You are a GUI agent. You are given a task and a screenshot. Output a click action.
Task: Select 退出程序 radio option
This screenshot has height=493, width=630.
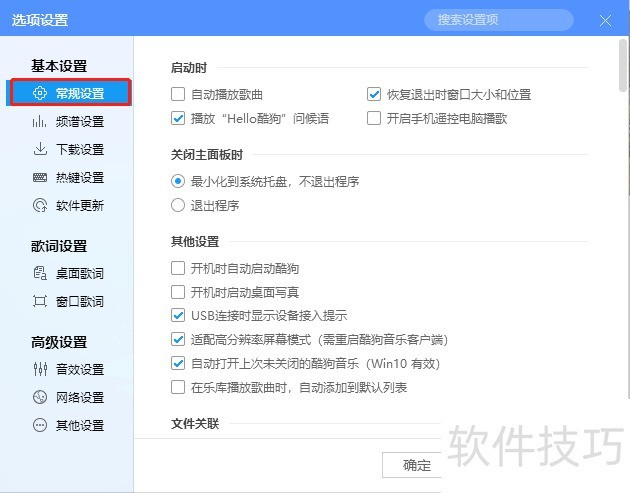tap(178, 205)
